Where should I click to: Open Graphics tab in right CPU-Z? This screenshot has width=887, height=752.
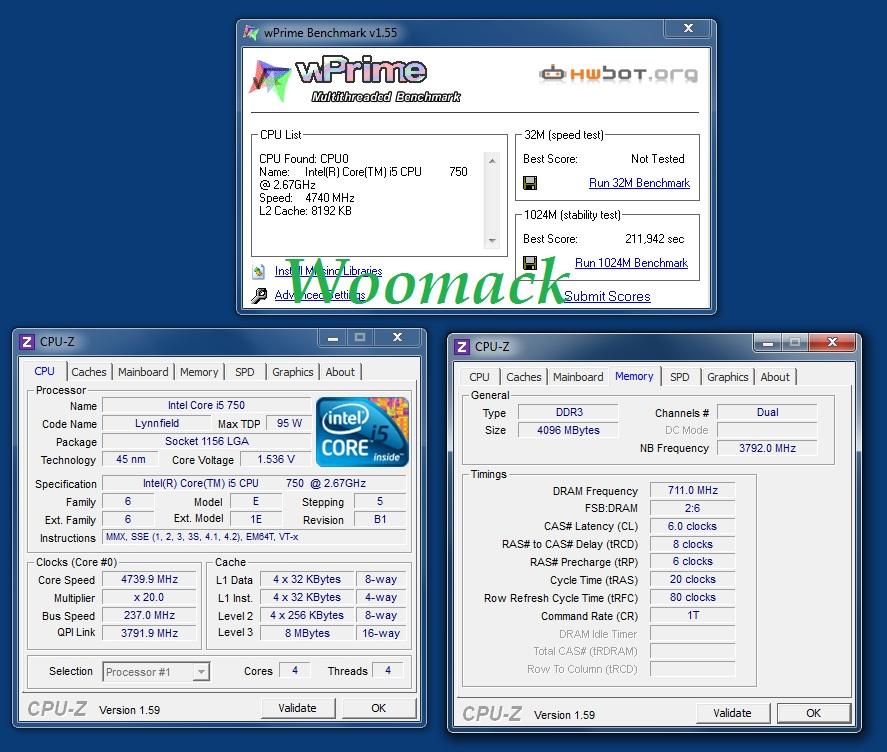click(x=727, y=377)
